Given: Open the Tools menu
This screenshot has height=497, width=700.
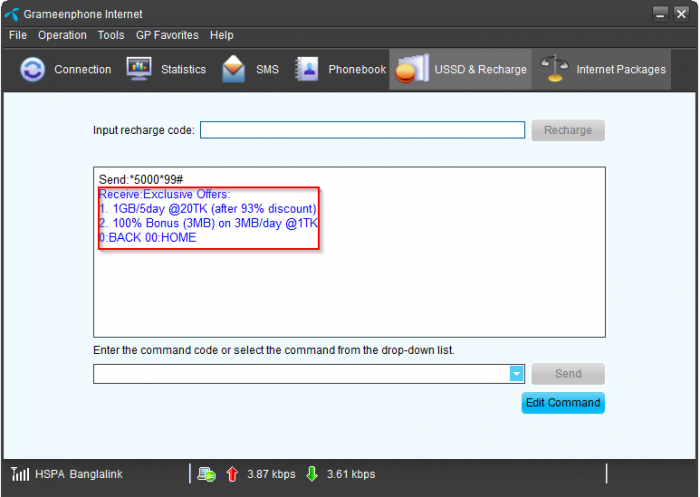Looking at the screenshot, I should pyautogui.click(x=111, y=35).
